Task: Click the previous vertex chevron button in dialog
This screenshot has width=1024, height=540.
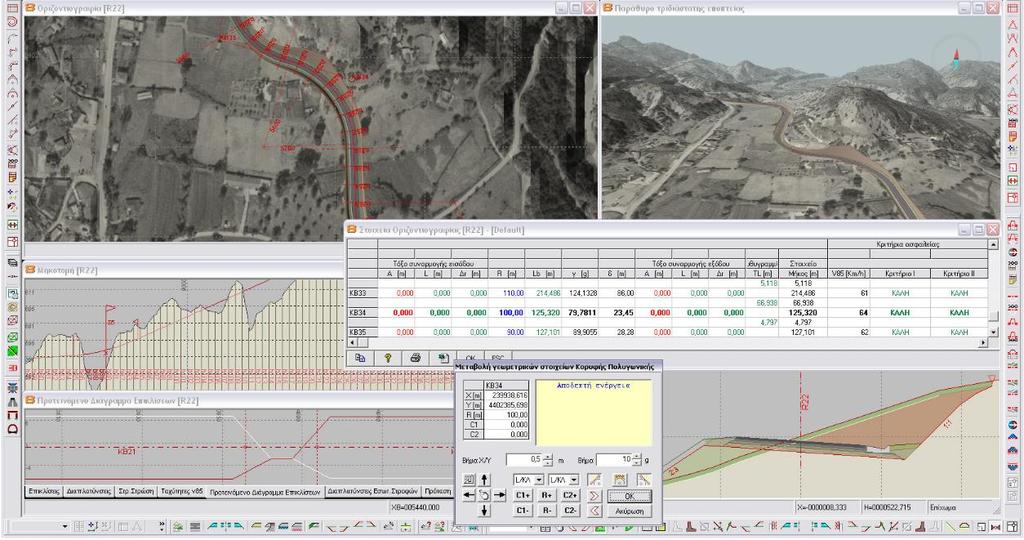Action: (x=594, y=511)
